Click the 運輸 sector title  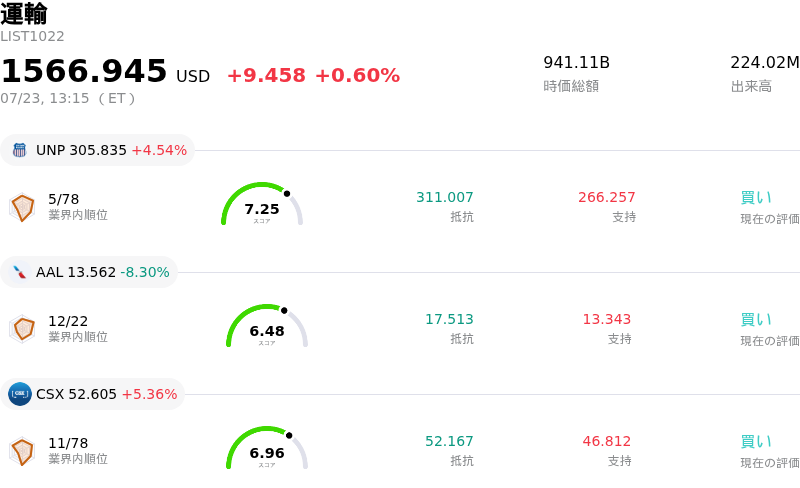[23, 14]
